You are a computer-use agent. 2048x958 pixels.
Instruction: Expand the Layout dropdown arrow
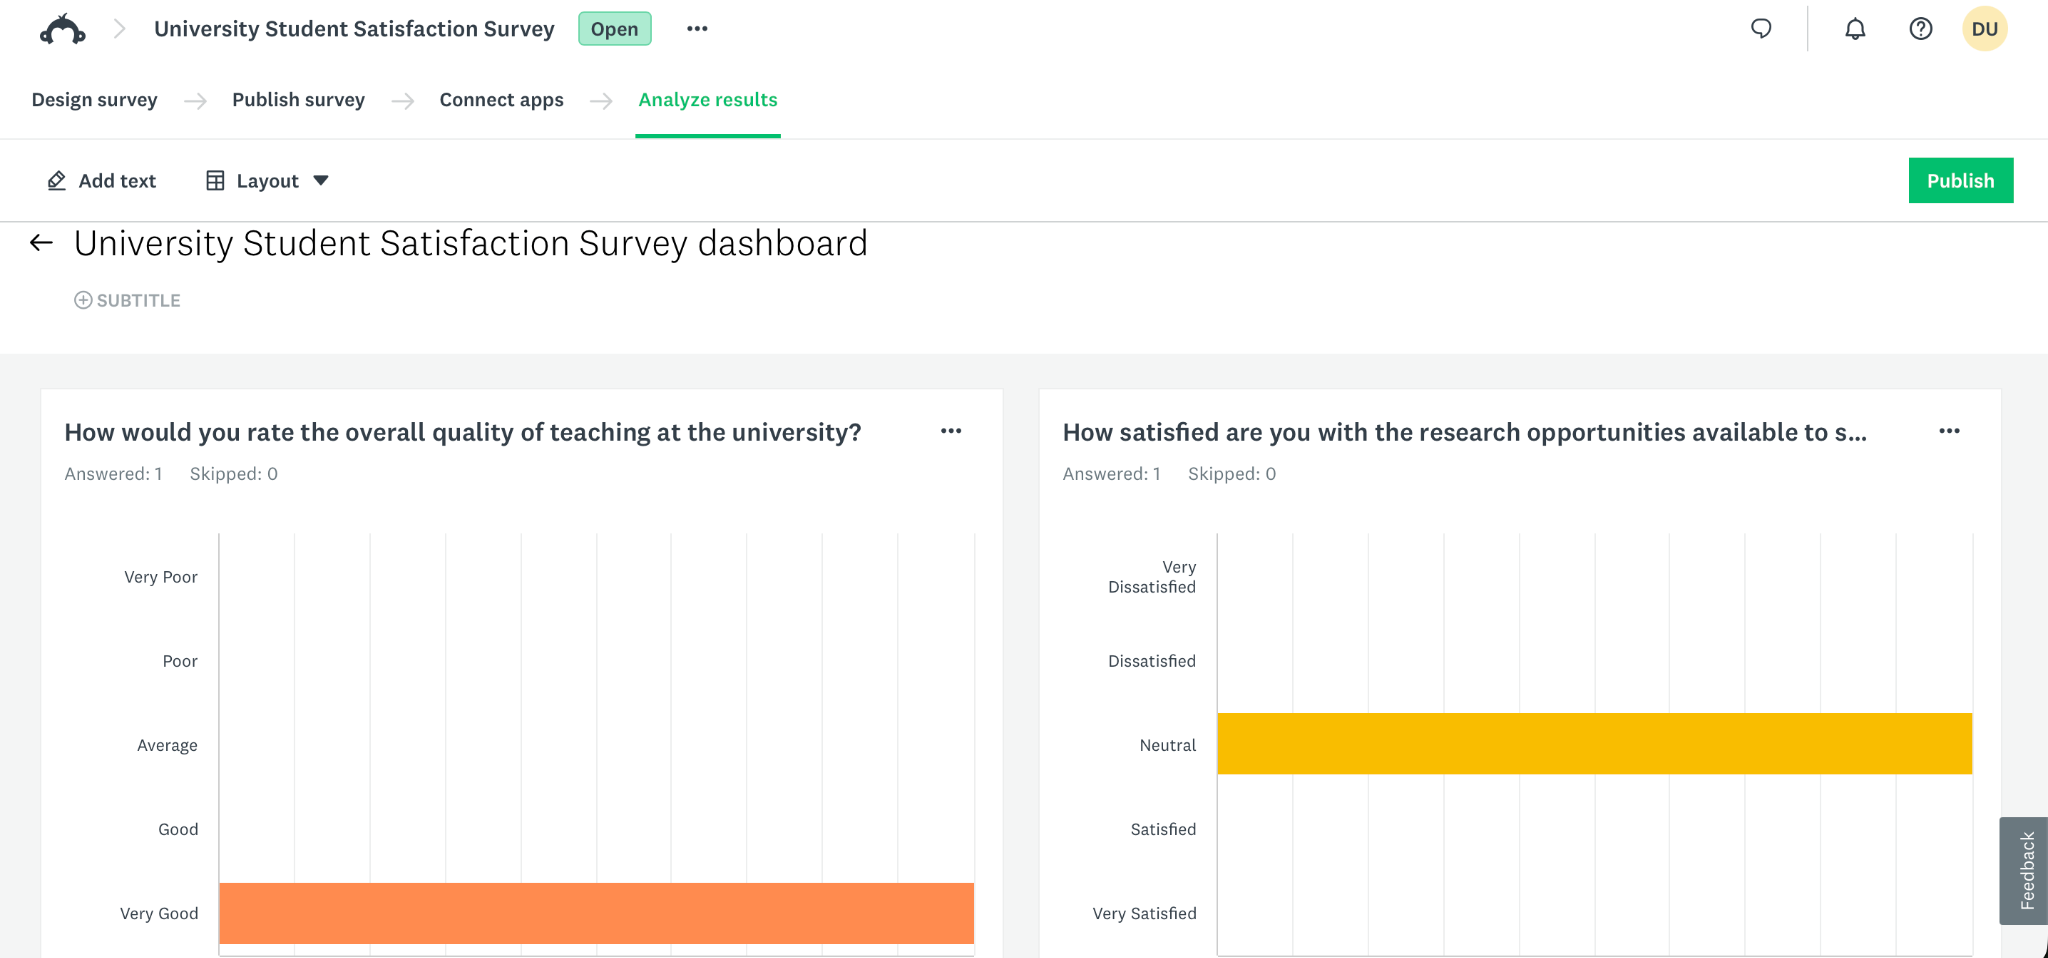[x=321, y=181]
